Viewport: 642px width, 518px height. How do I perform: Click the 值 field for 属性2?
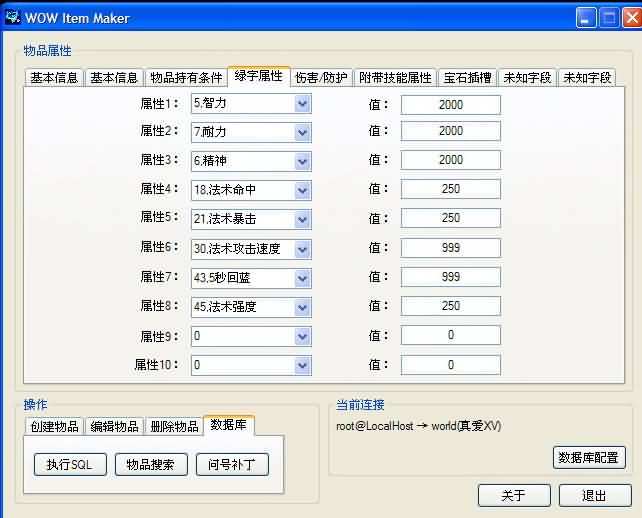450,131
